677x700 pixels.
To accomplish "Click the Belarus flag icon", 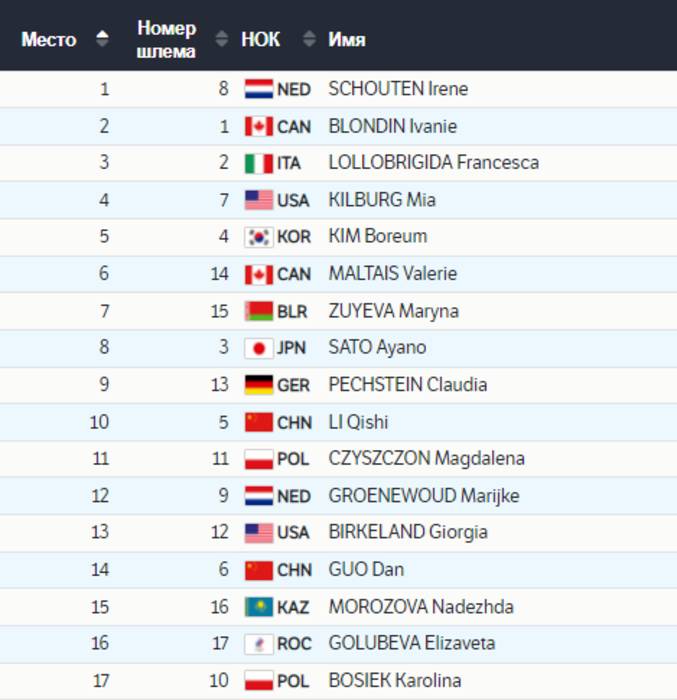I will [259, 311].
